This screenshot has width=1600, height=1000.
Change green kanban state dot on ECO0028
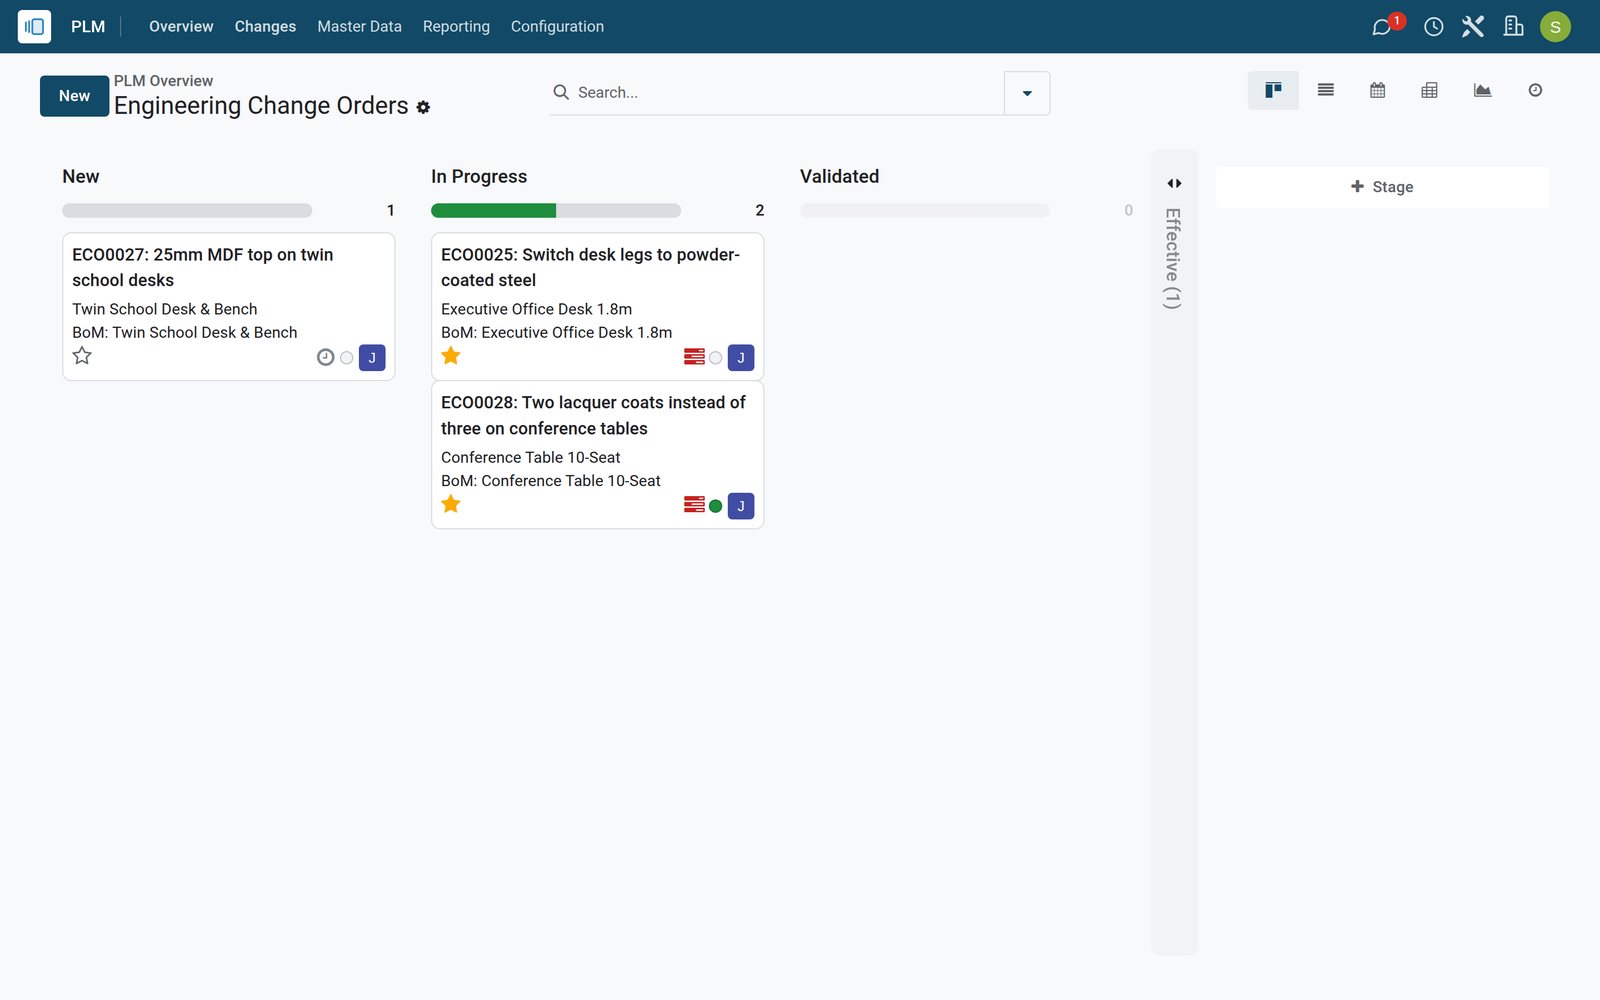pos(715,506)
